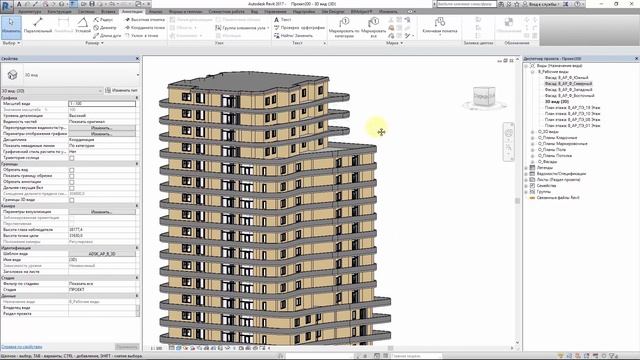
Task: Close the Диспетчер проекта browser panel
Action: 636,59
